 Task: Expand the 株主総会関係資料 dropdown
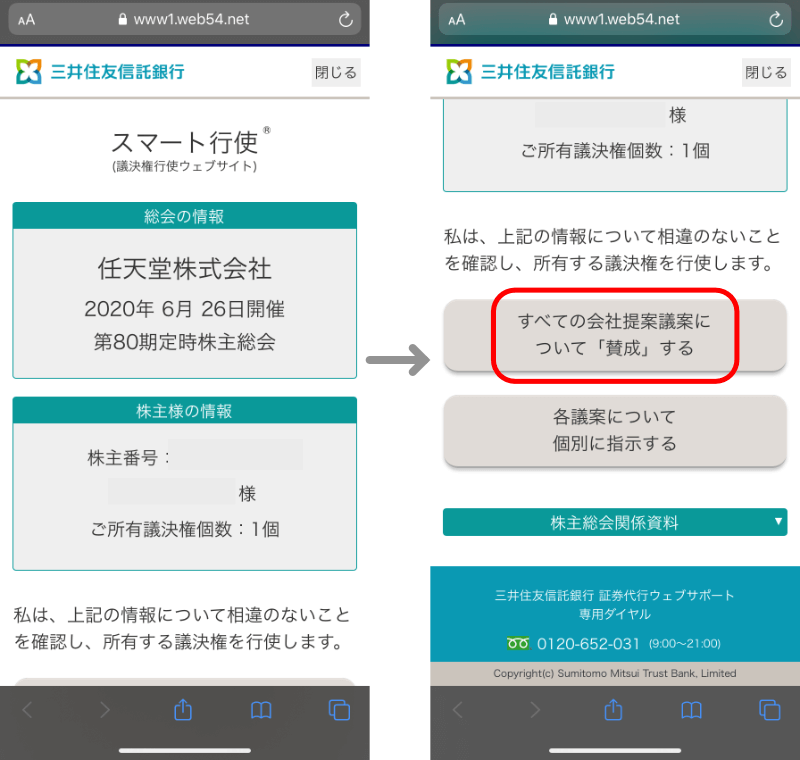tap(615, 522)
